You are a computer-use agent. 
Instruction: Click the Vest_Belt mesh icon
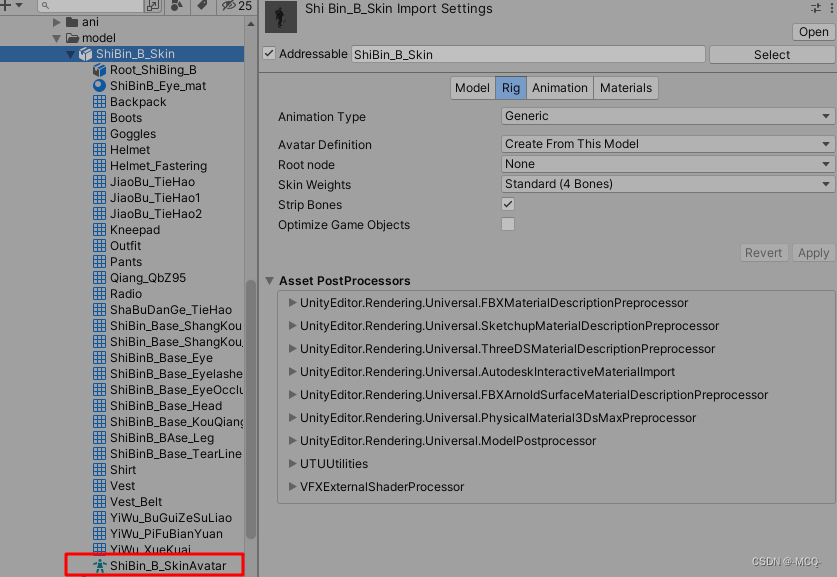(99, 502)
